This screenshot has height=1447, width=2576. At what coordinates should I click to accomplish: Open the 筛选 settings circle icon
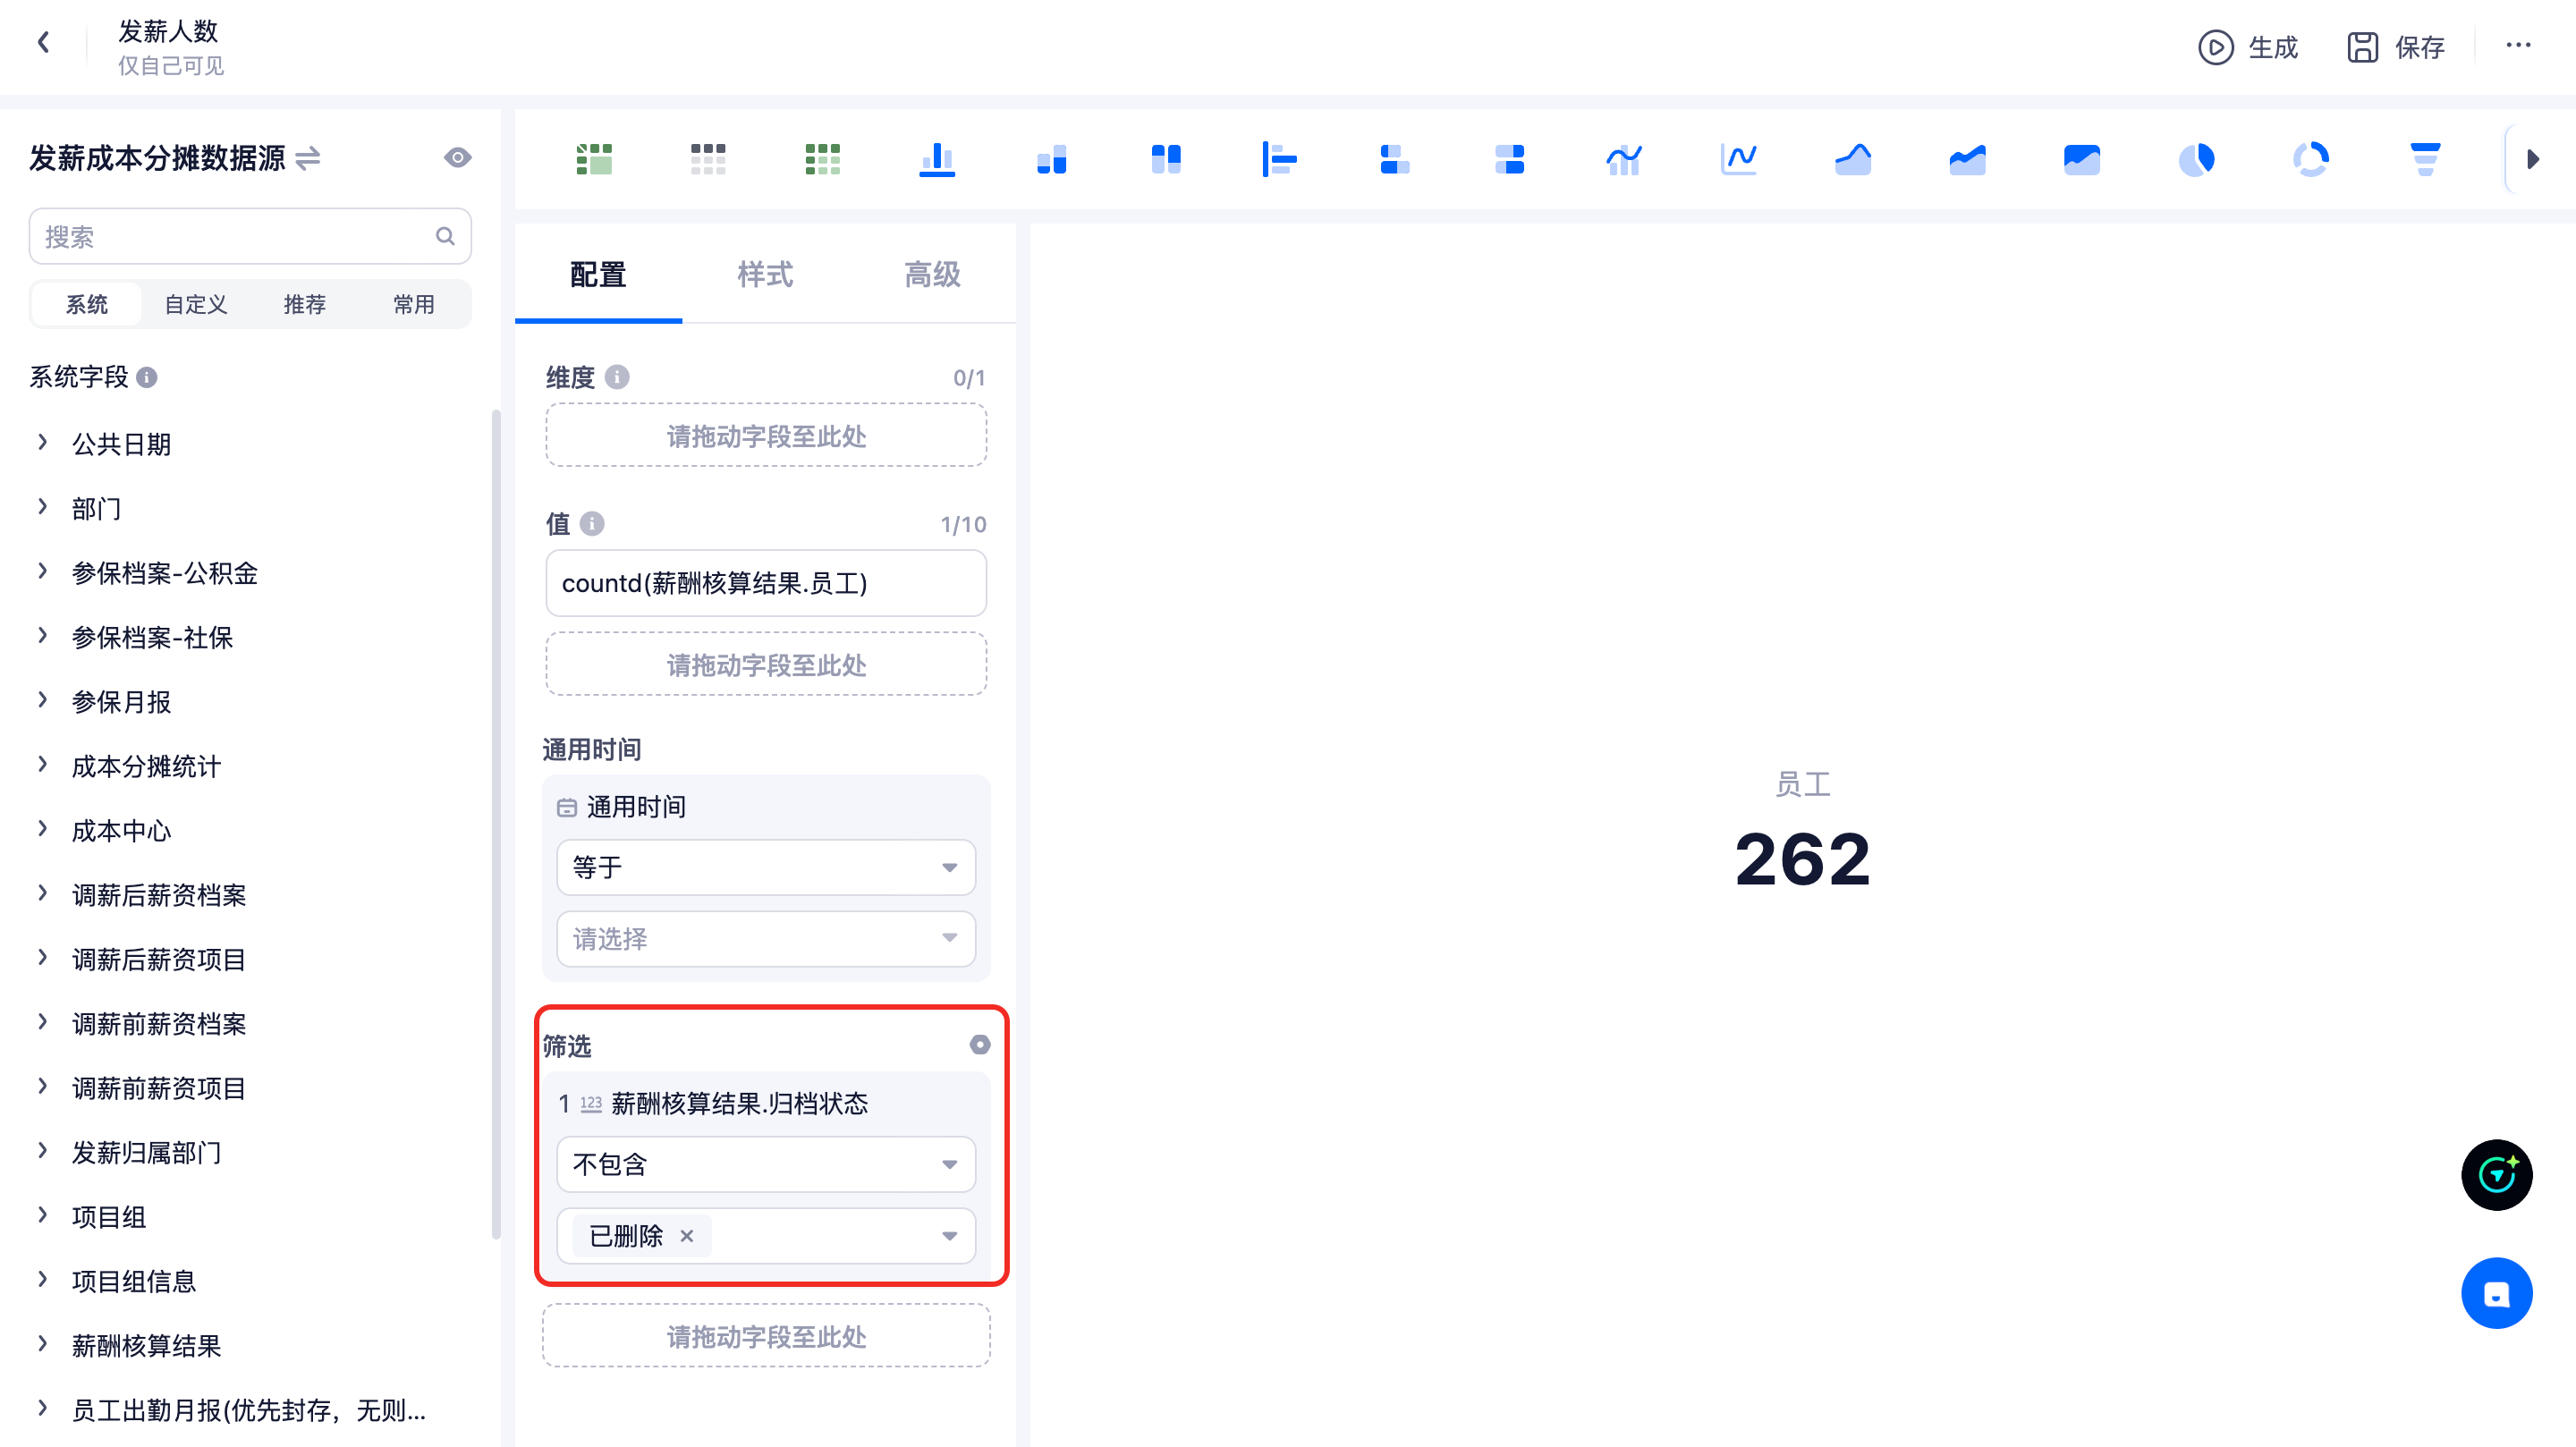[x=980, y=1044]
